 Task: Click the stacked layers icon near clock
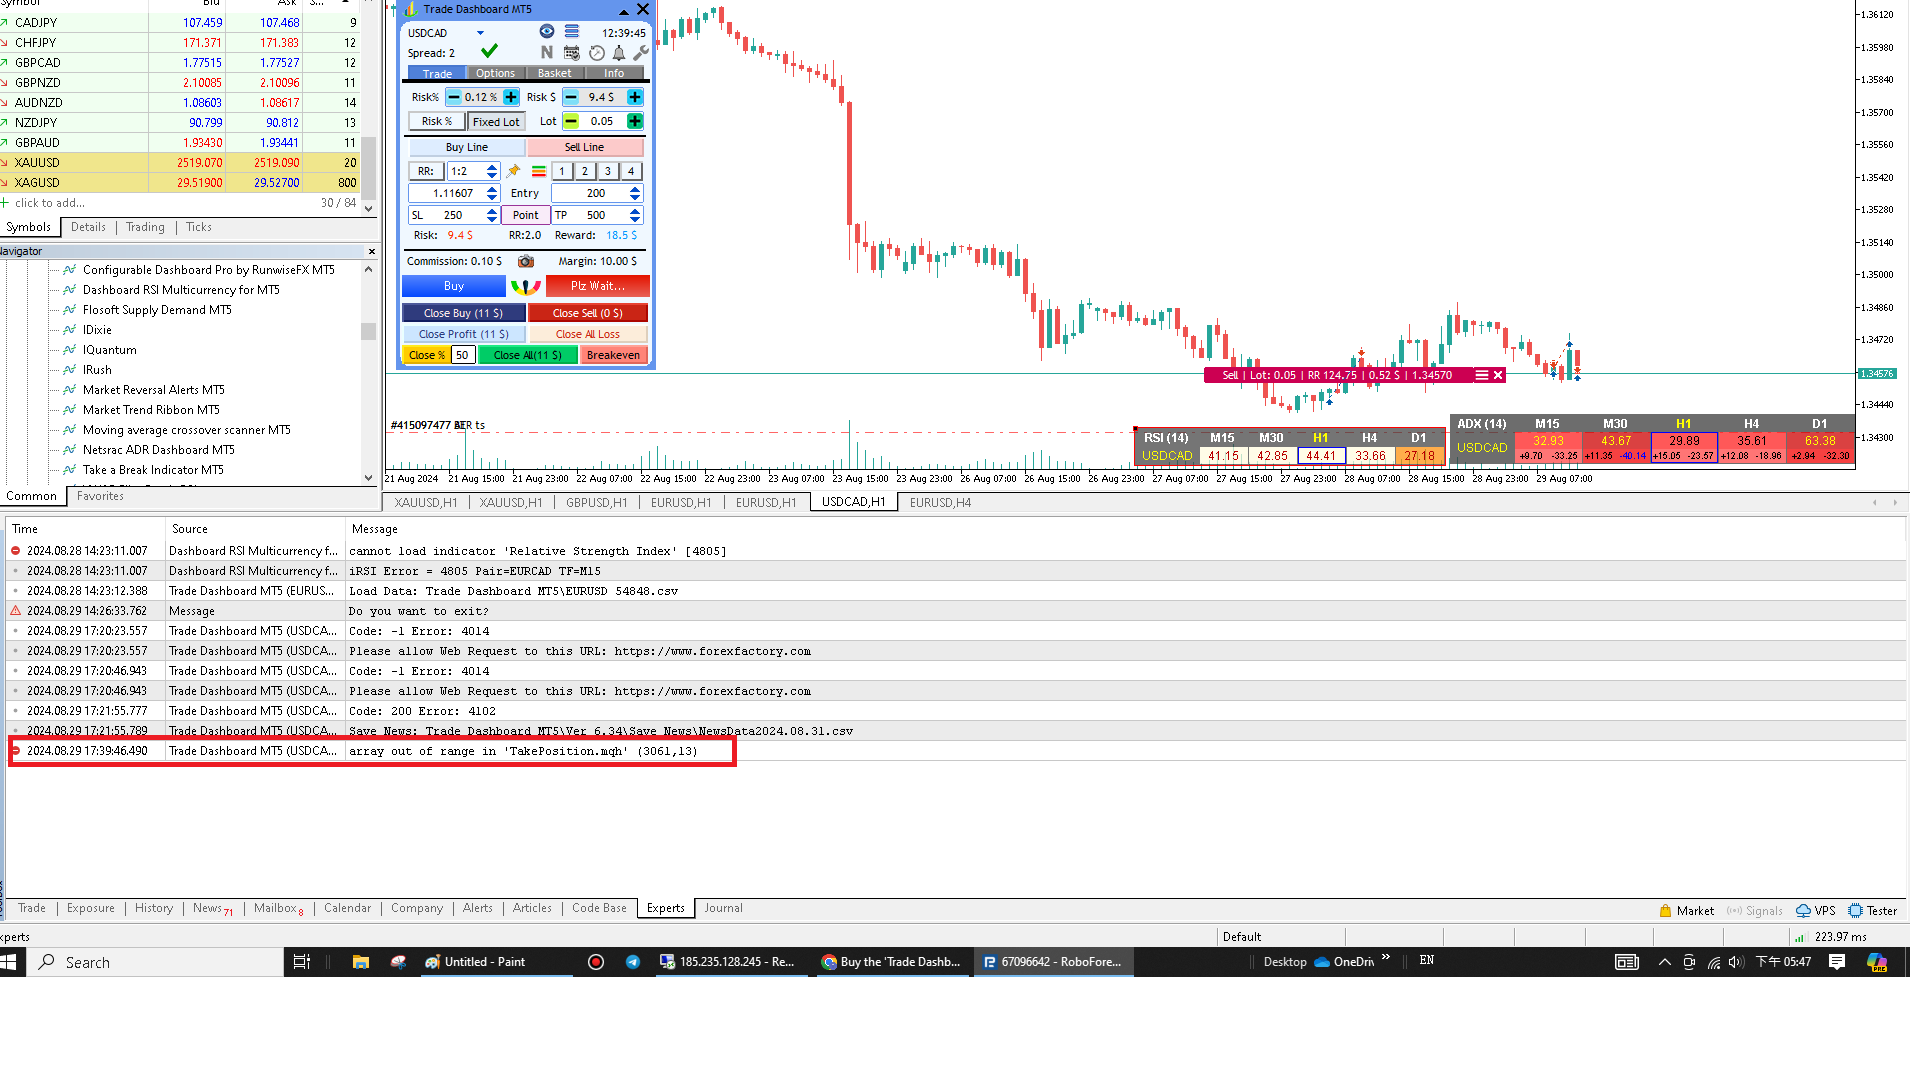572,32
